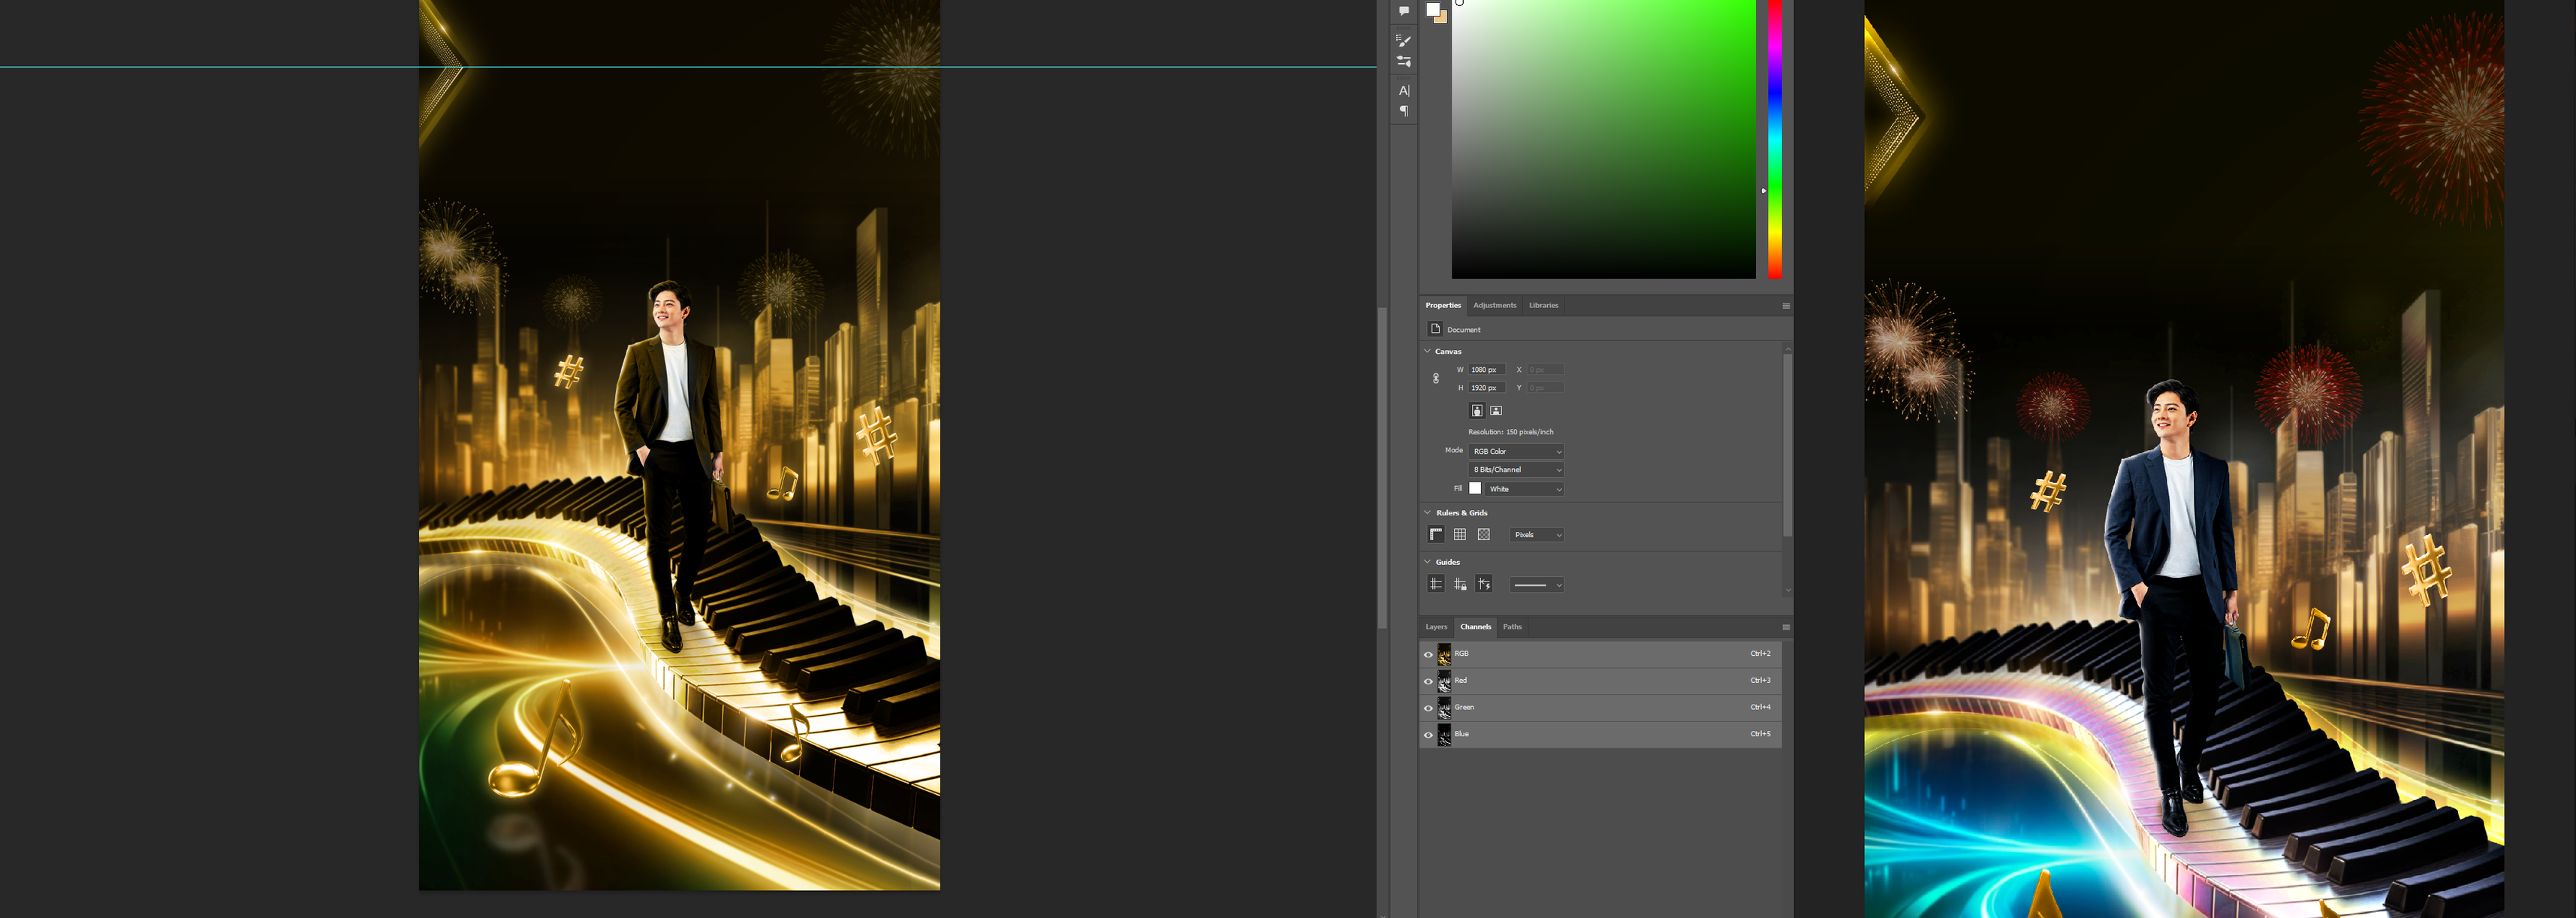Screen dimensions: 2576x918
Task: Click the rulers icon in Rulers & Grids
Action: click(1436, 535)
